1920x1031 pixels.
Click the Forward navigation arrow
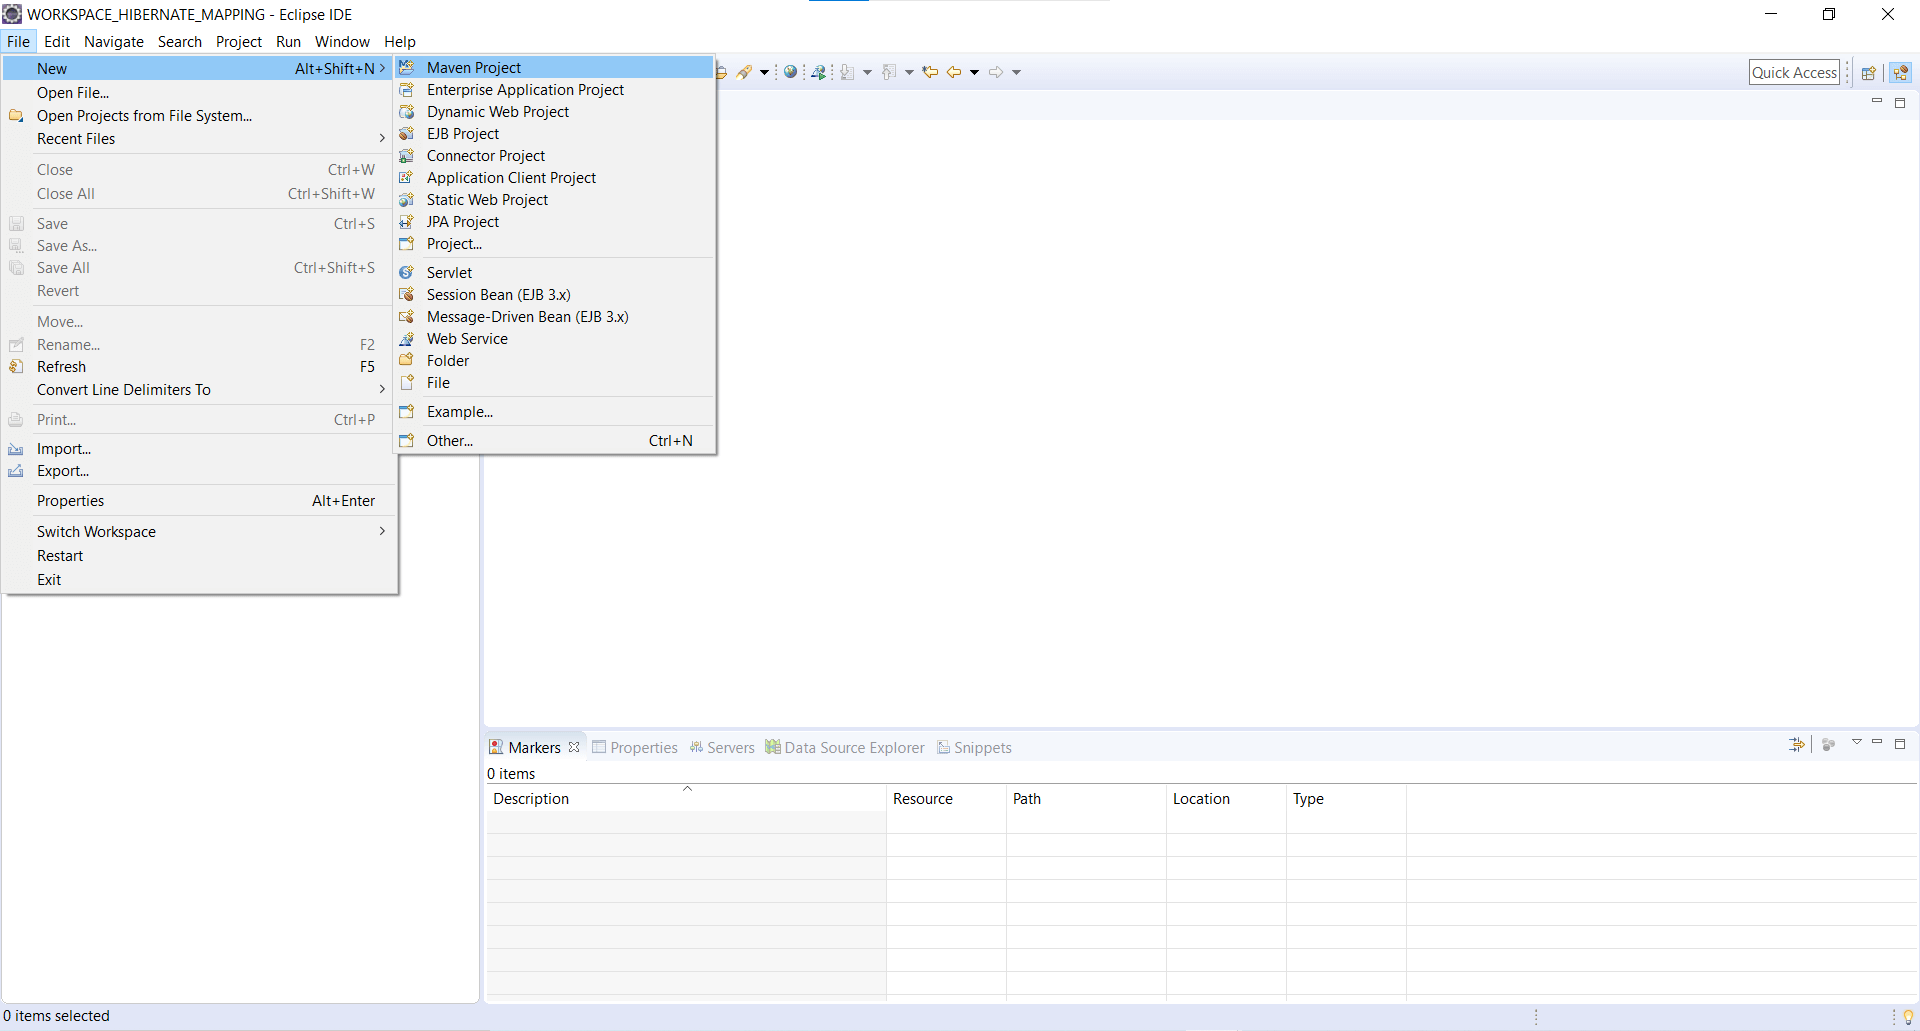(997, 71)
